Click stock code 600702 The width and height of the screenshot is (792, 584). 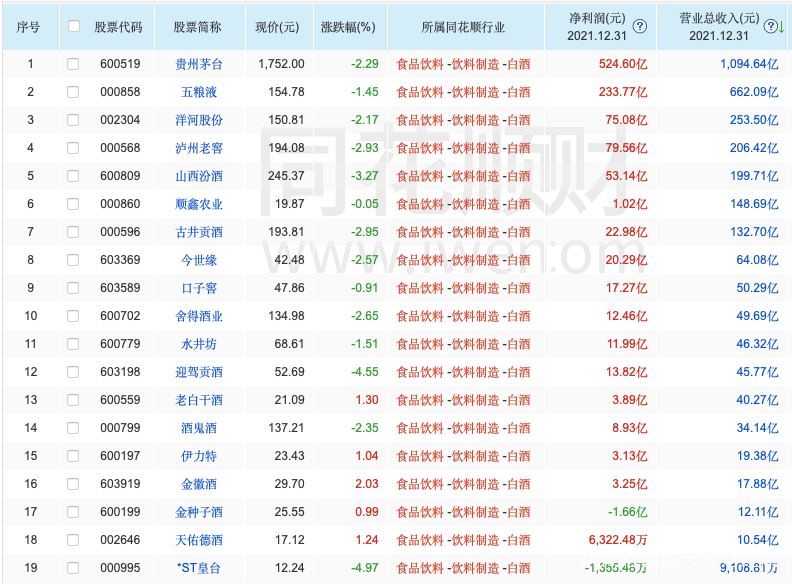point(120,316)
